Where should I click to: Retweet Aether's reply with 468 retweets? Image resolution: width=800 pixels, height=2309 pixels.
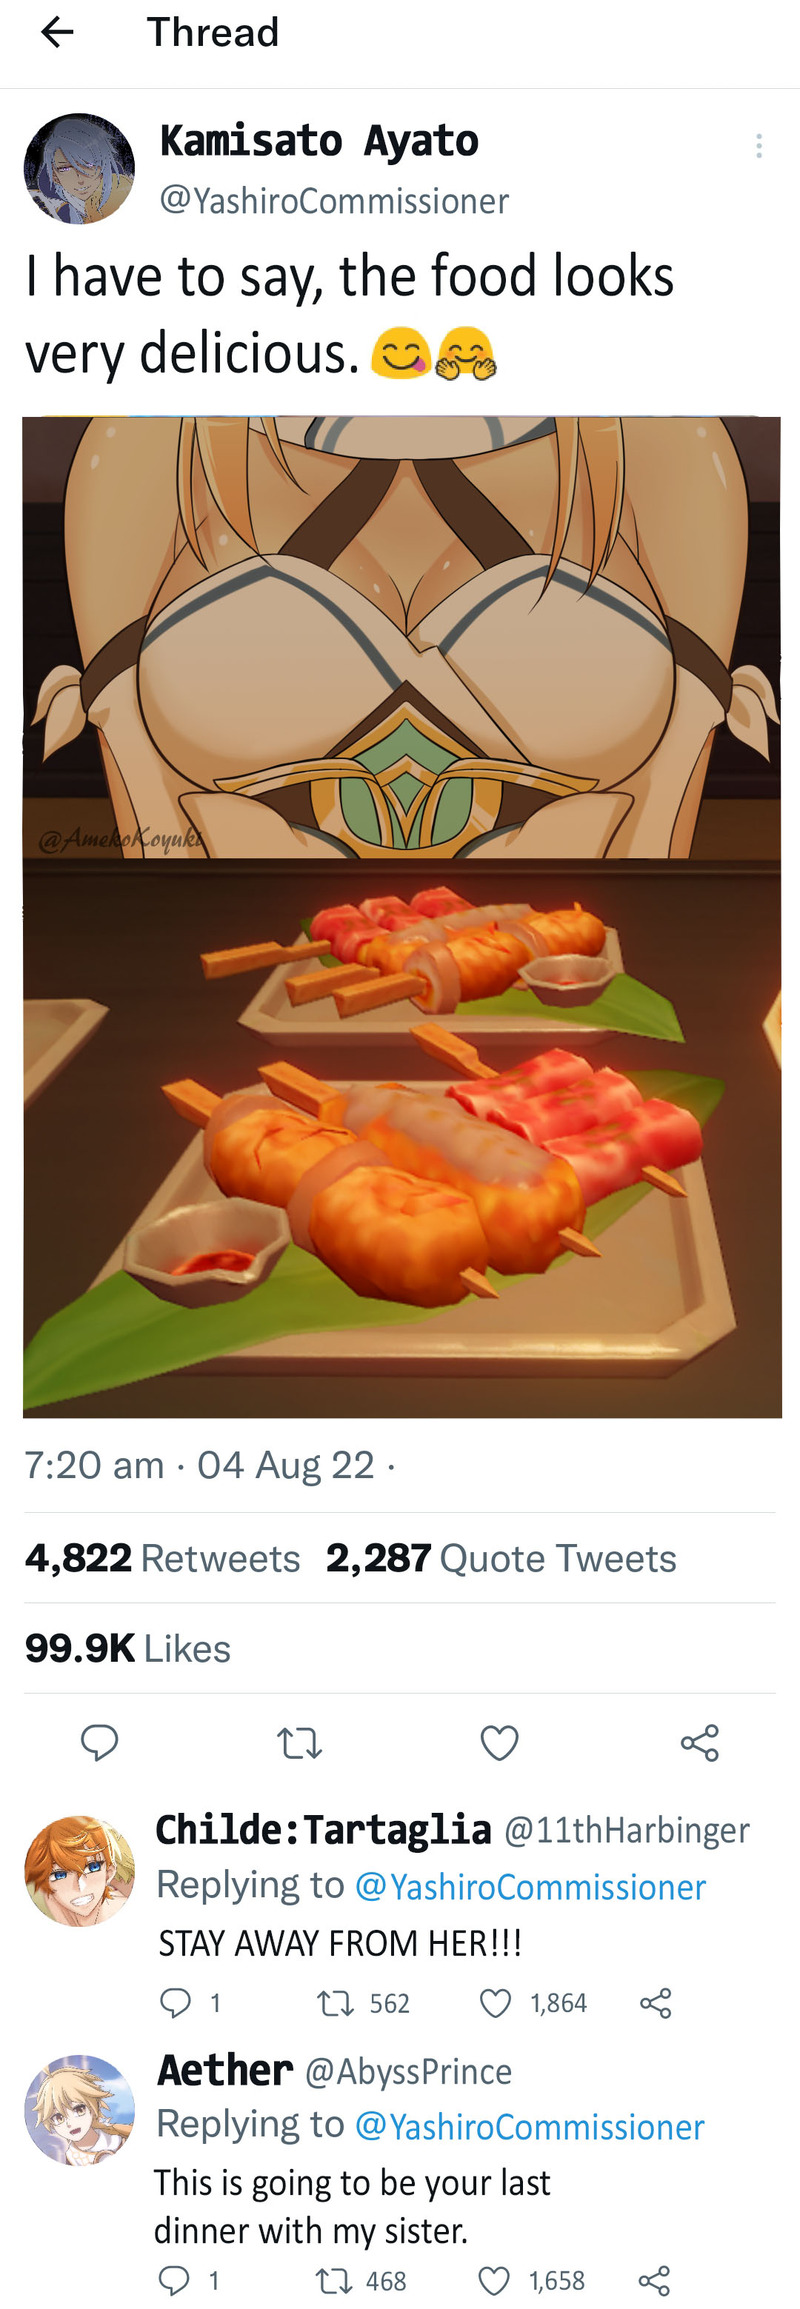(x=332, y=2281)
